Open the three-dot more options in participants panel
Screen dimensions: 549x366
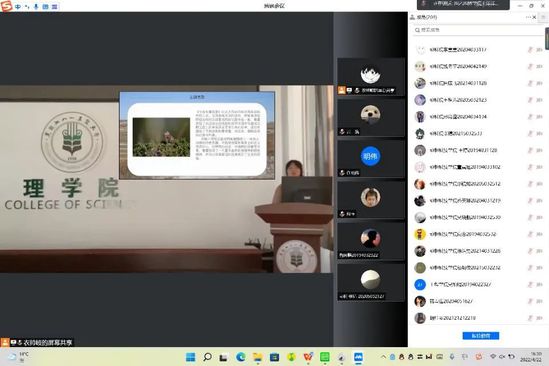pyautogui.click(x=528, y=17)
